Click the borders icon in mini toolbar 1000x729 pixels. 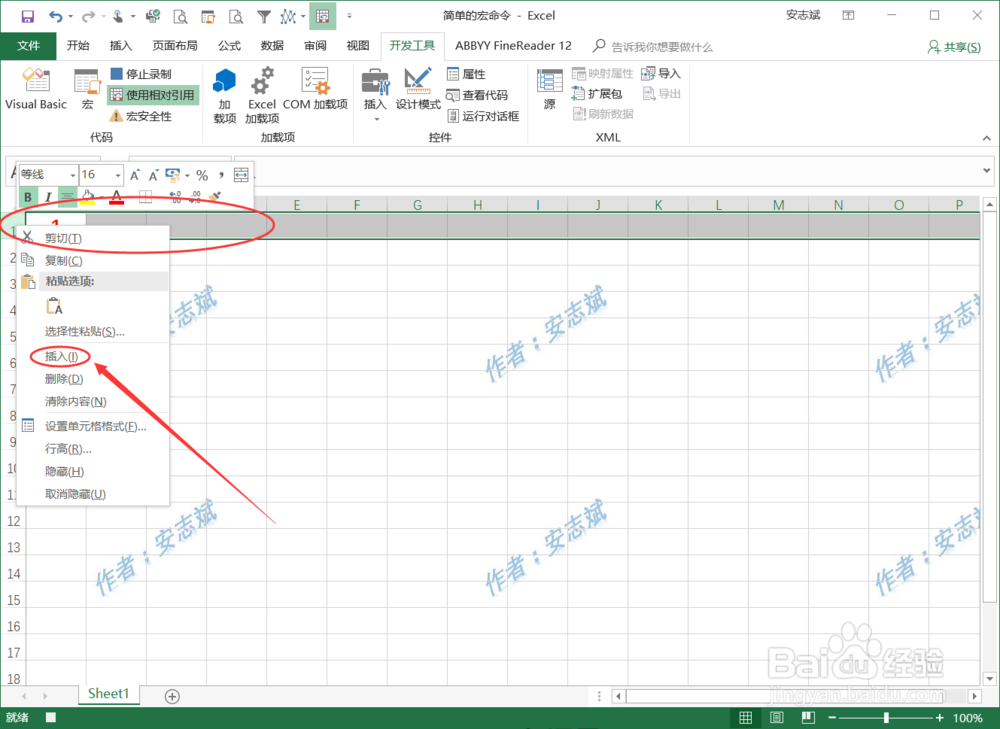(x=146, y=197)
